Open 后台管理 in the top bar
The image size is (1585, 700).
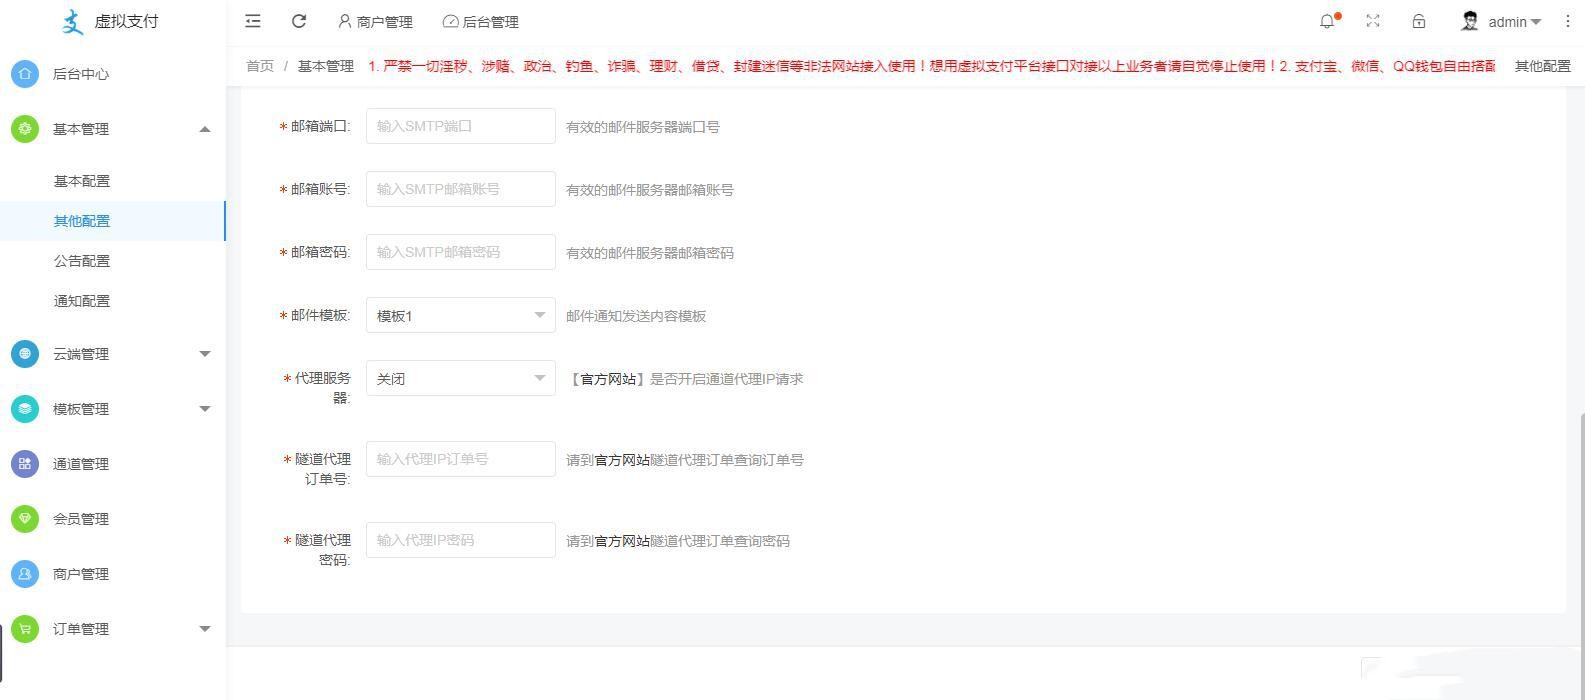tap(480, 21)
